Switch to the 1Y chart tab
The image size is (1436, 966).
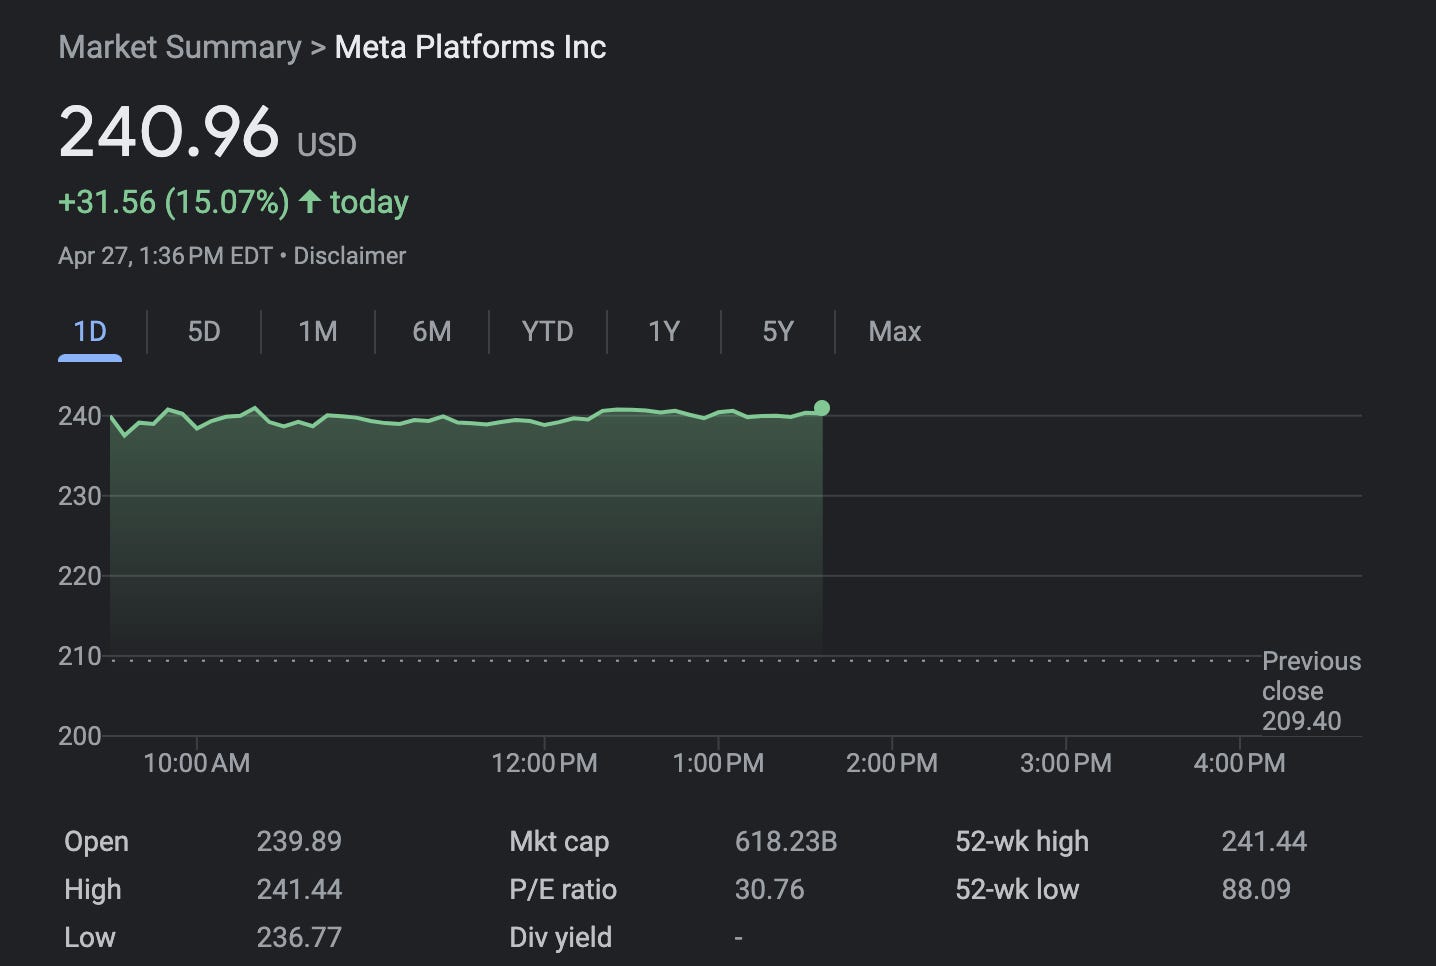(664, 332)
